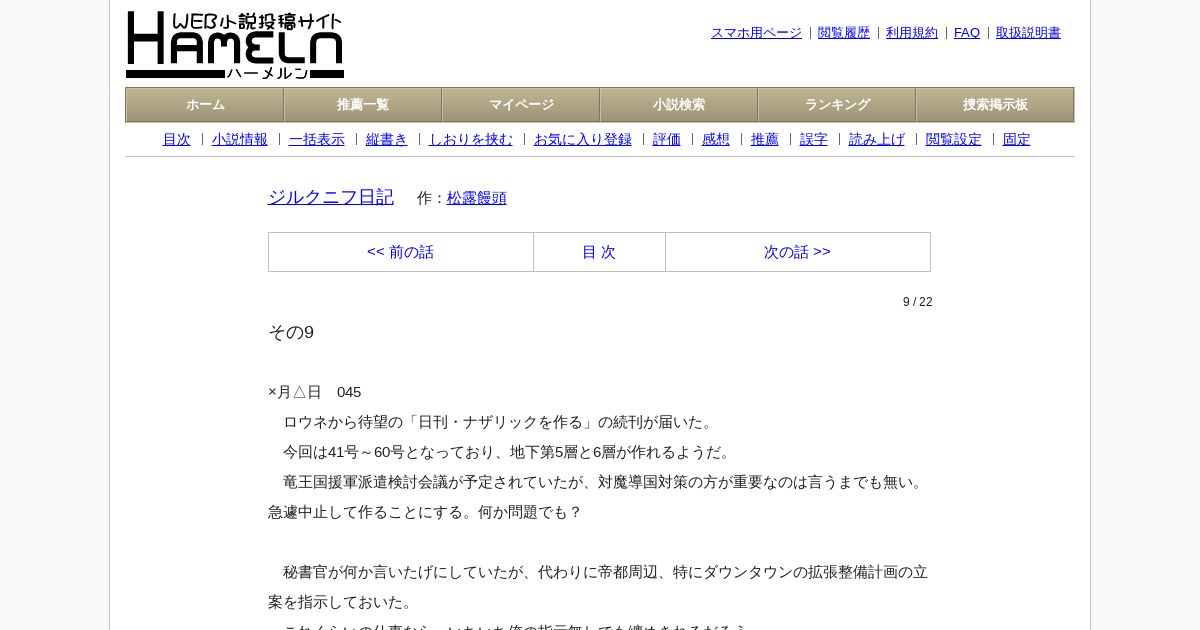
Task: Click しおりを挟む to add bookmark
Action: pyautogui.click(x=471, y=140)
